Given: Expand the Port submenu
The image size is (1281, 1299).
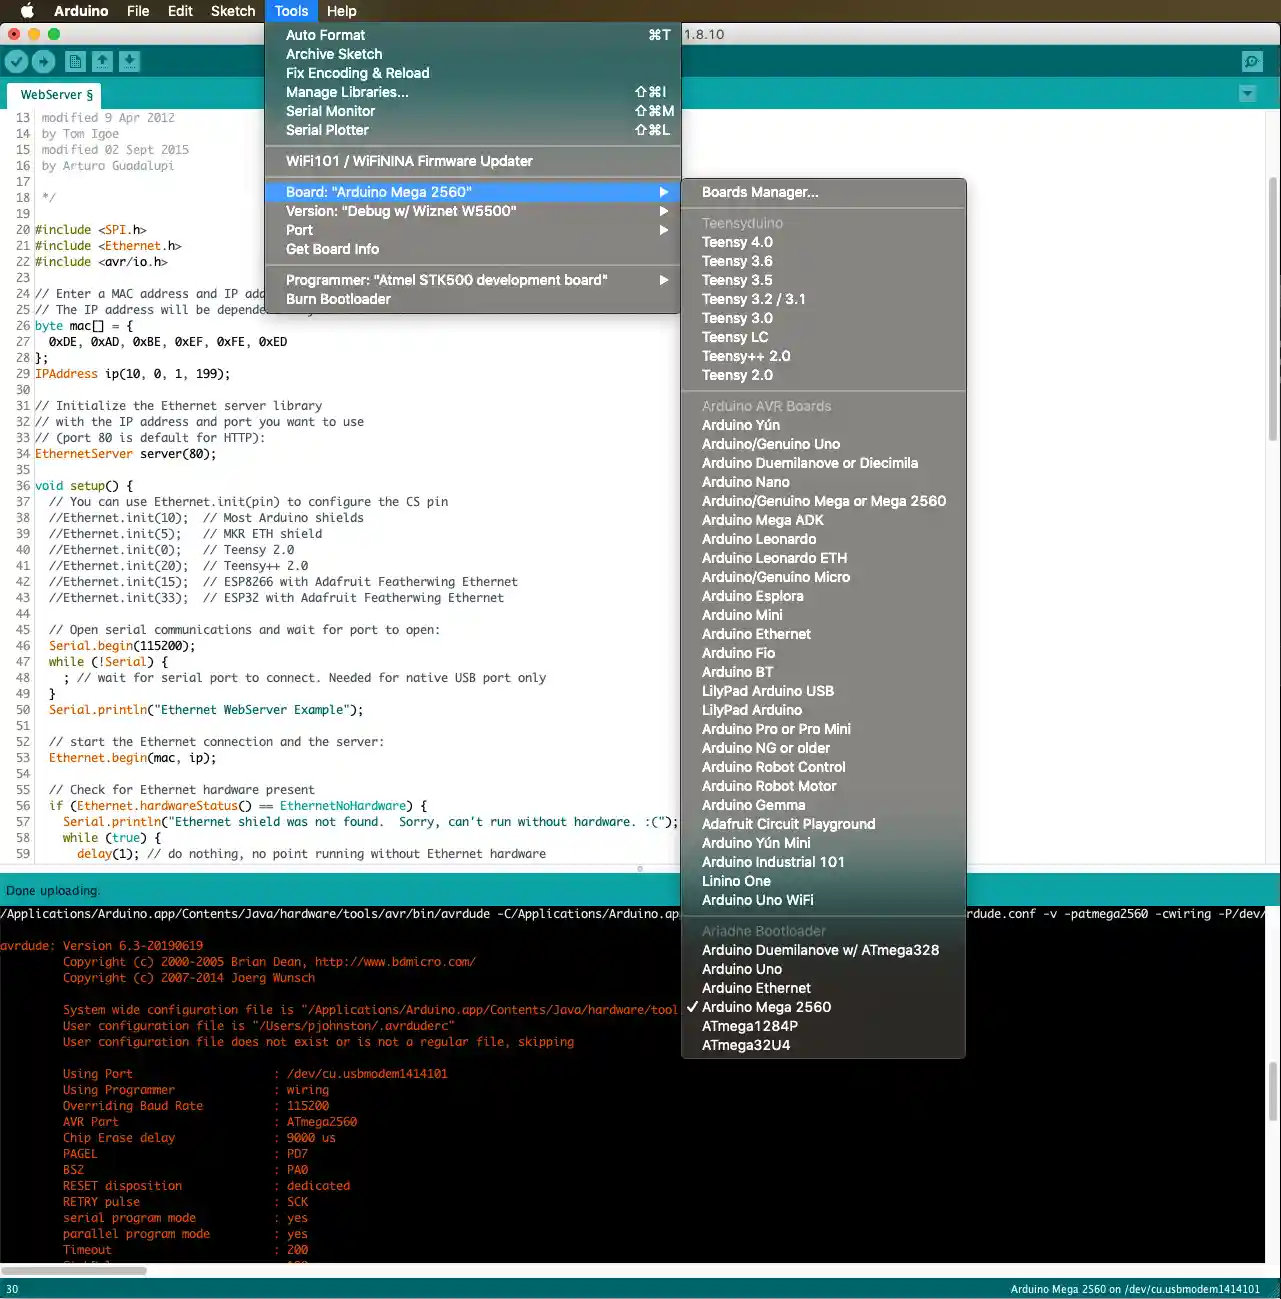Looking at the screenshot, I should point(663,230).
